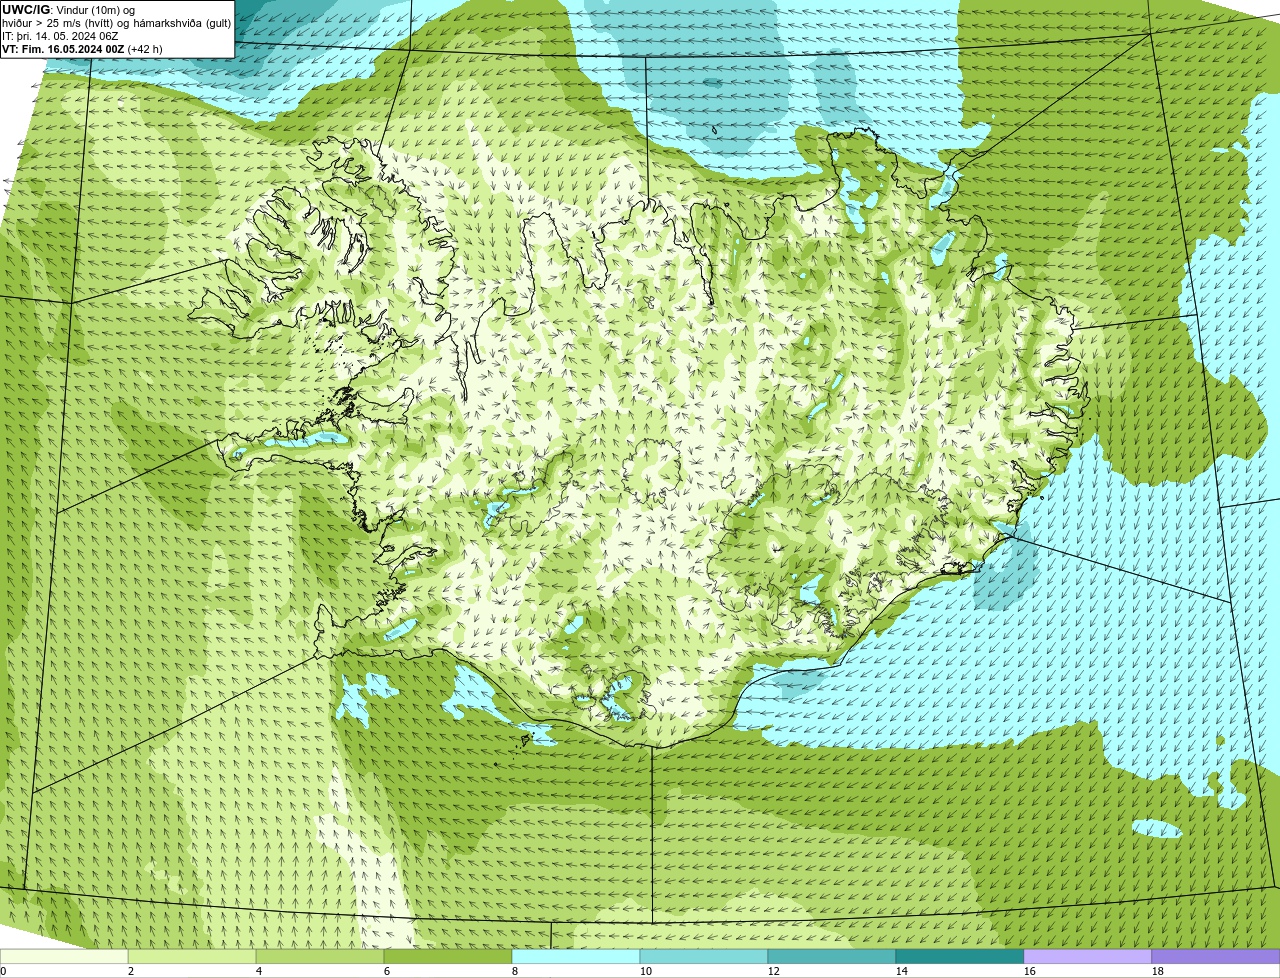1280x978 pixels.
Task: Click the 10–12 m/s turquoise legend swatch
Action: 704,956
